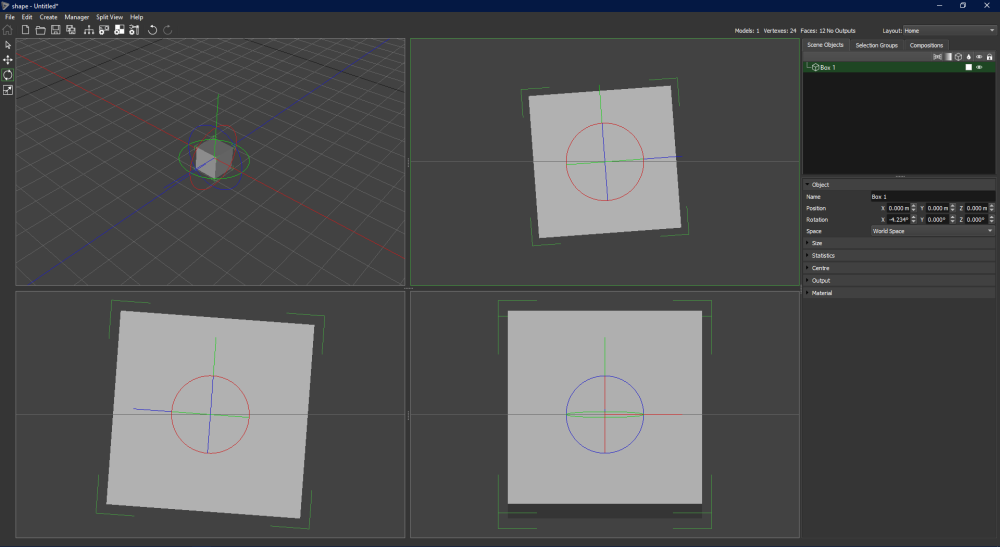
Task: Click the Position Z stepper arrows
Action: (992, 208)
